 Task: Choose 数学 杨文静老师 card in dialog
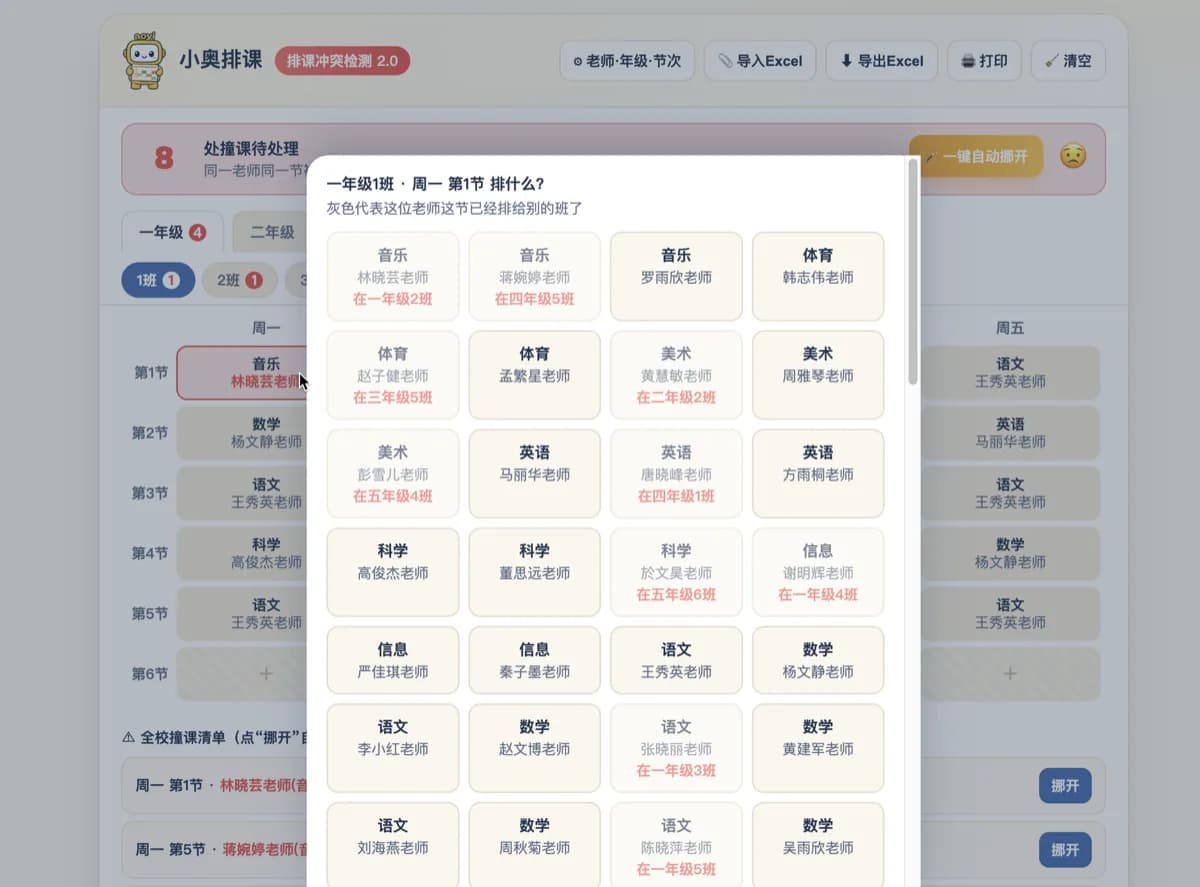tap(818, 660)
